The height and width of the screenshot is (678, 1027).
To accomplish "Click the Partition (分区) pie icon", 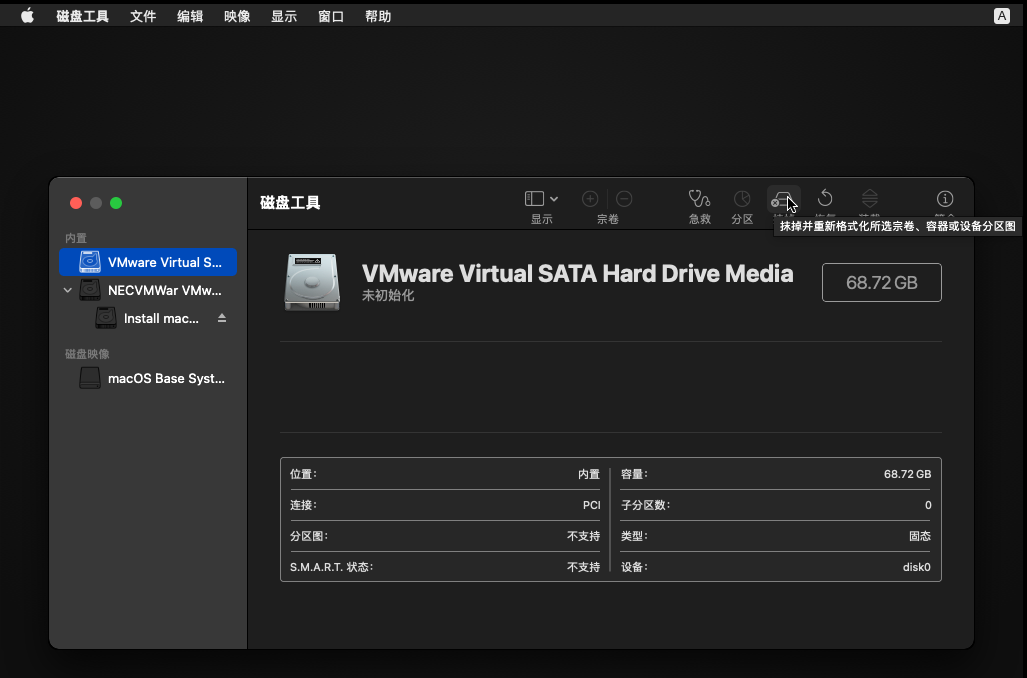I will click(741, 198).
